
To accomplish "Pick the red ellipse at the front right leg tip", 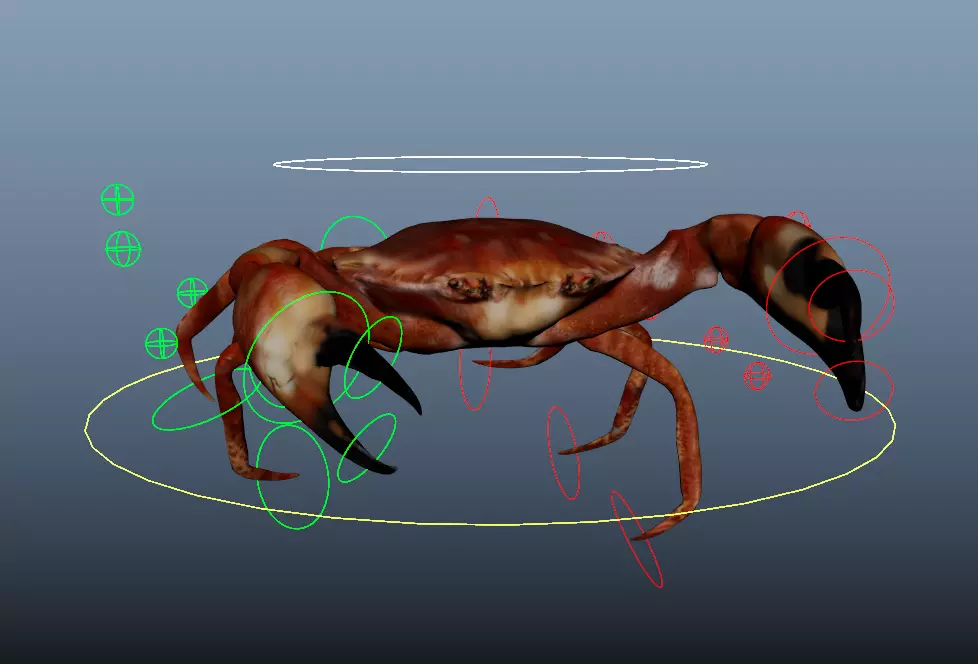I will tap(636, 540).
